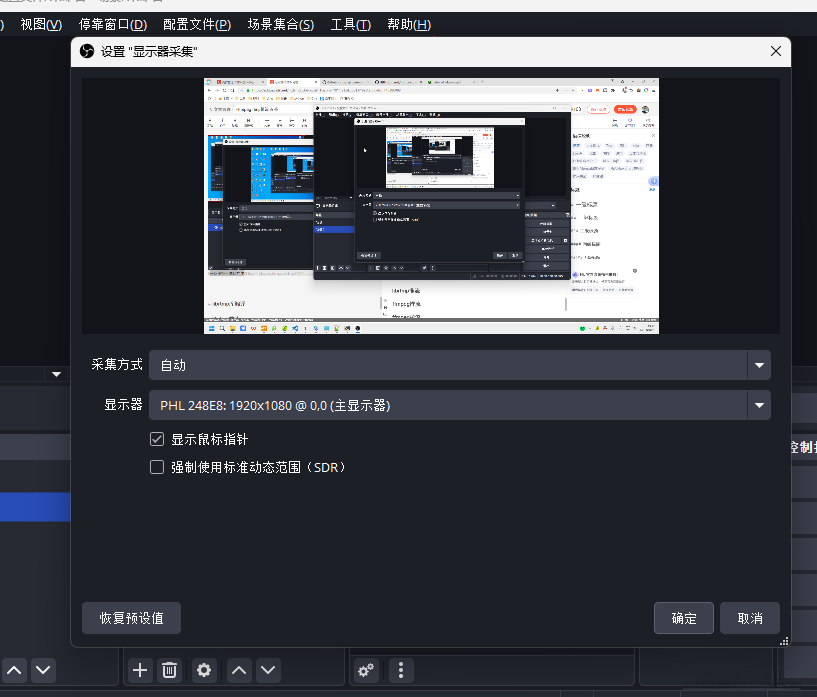This screenshot has height=697, width=817.
Task: Click the display capture preview image
Action: pyautogui.click(x=431, y=205)
